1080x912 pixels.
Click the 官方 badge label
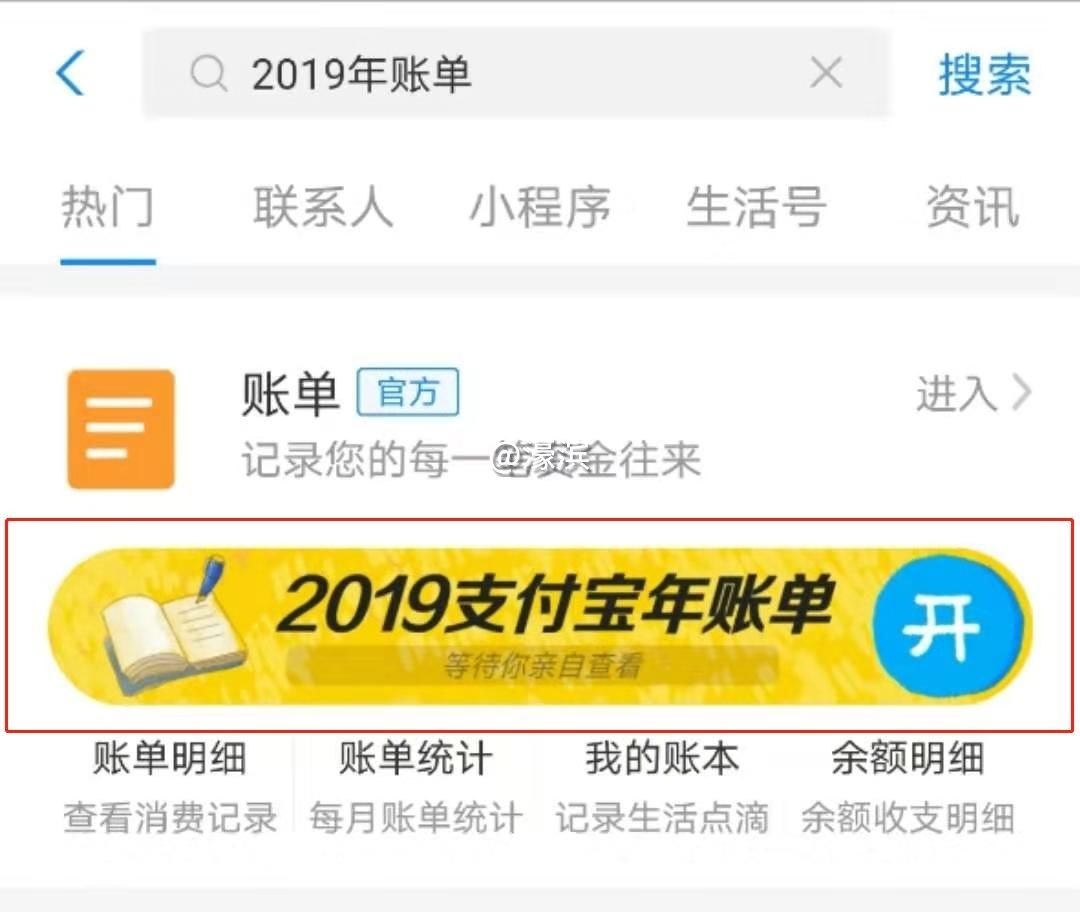pyautogui.click(x=408, y=393)
